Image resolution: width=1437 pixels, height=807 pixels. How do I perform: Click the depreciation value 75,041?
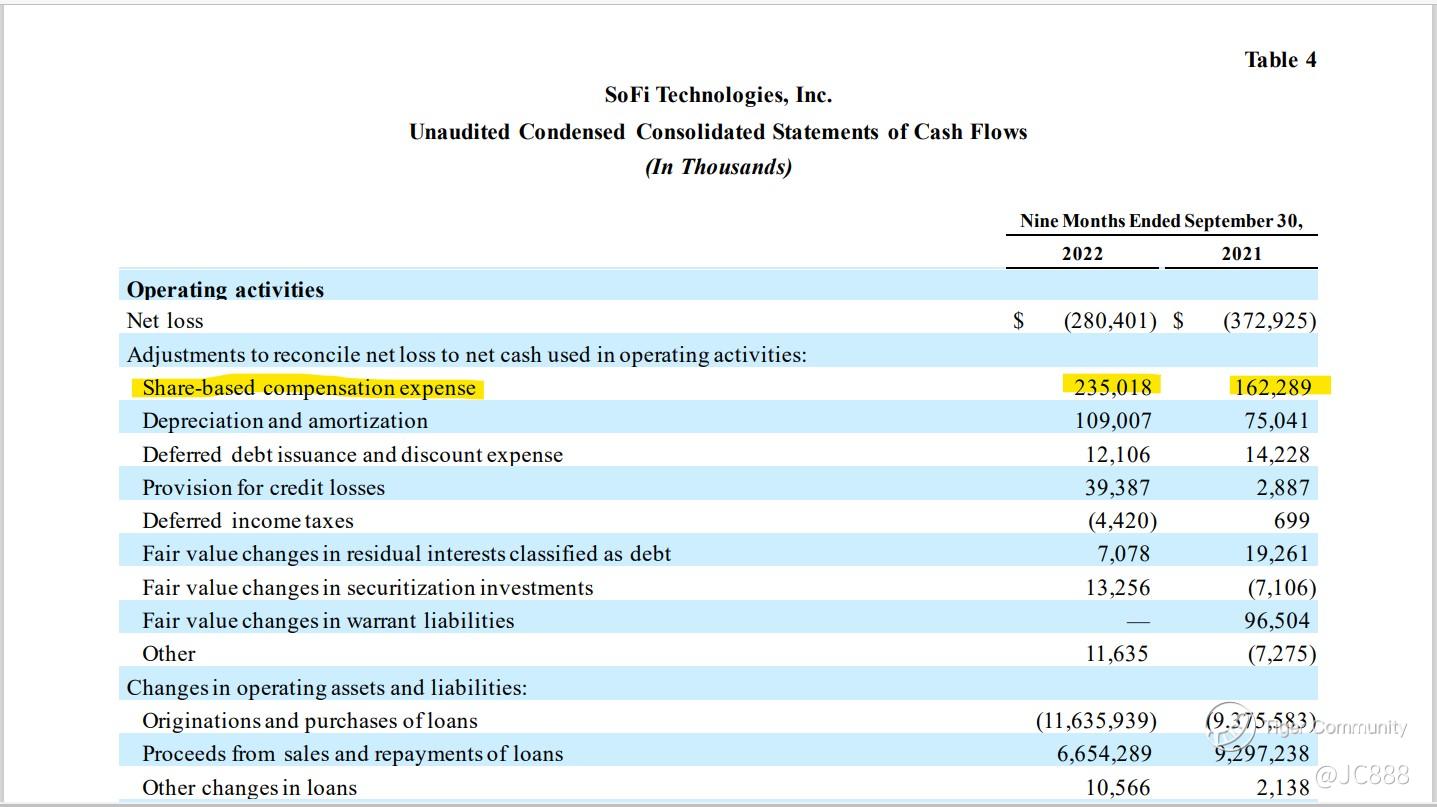[x=1277, y=421]
